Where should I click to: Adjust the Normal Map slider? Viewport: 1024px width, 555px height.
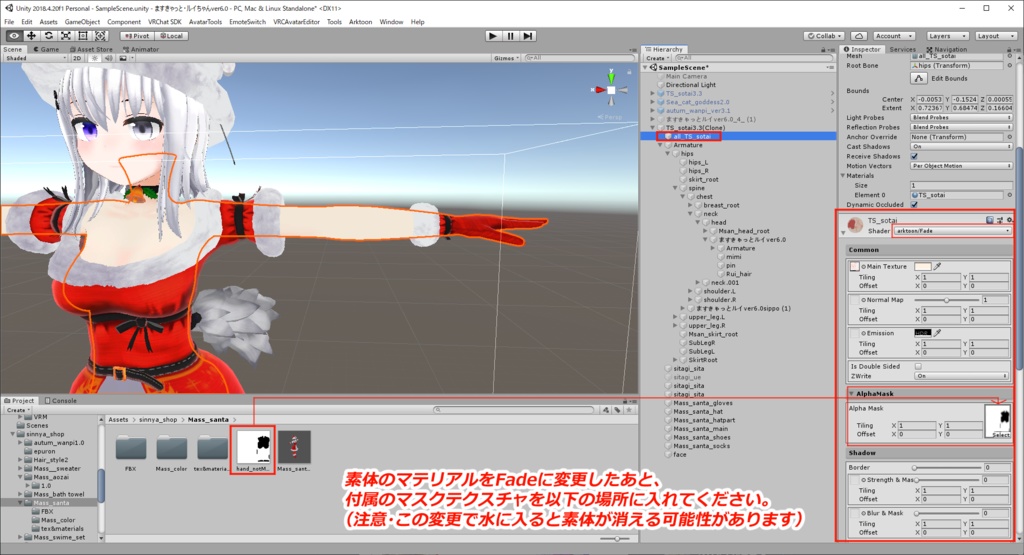point(947,300)
